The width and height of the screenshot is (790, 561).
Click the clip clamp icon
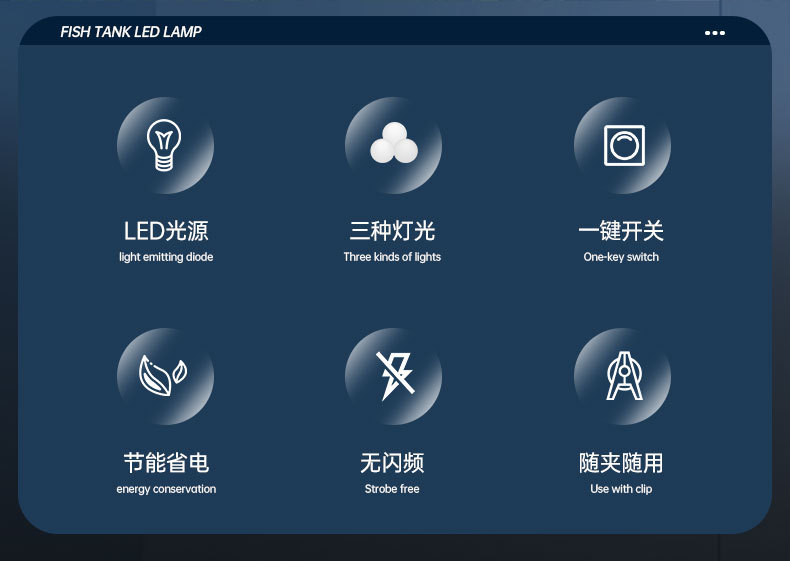(x=624, y=376)
